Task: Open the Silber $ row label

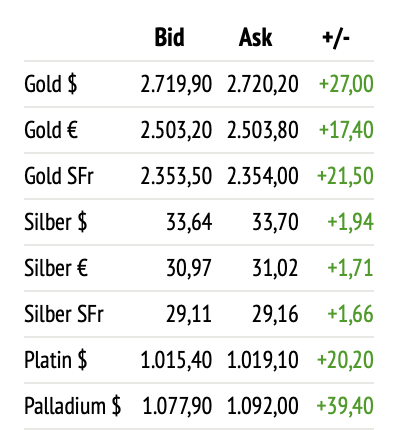Action: (x=56, y=222)
